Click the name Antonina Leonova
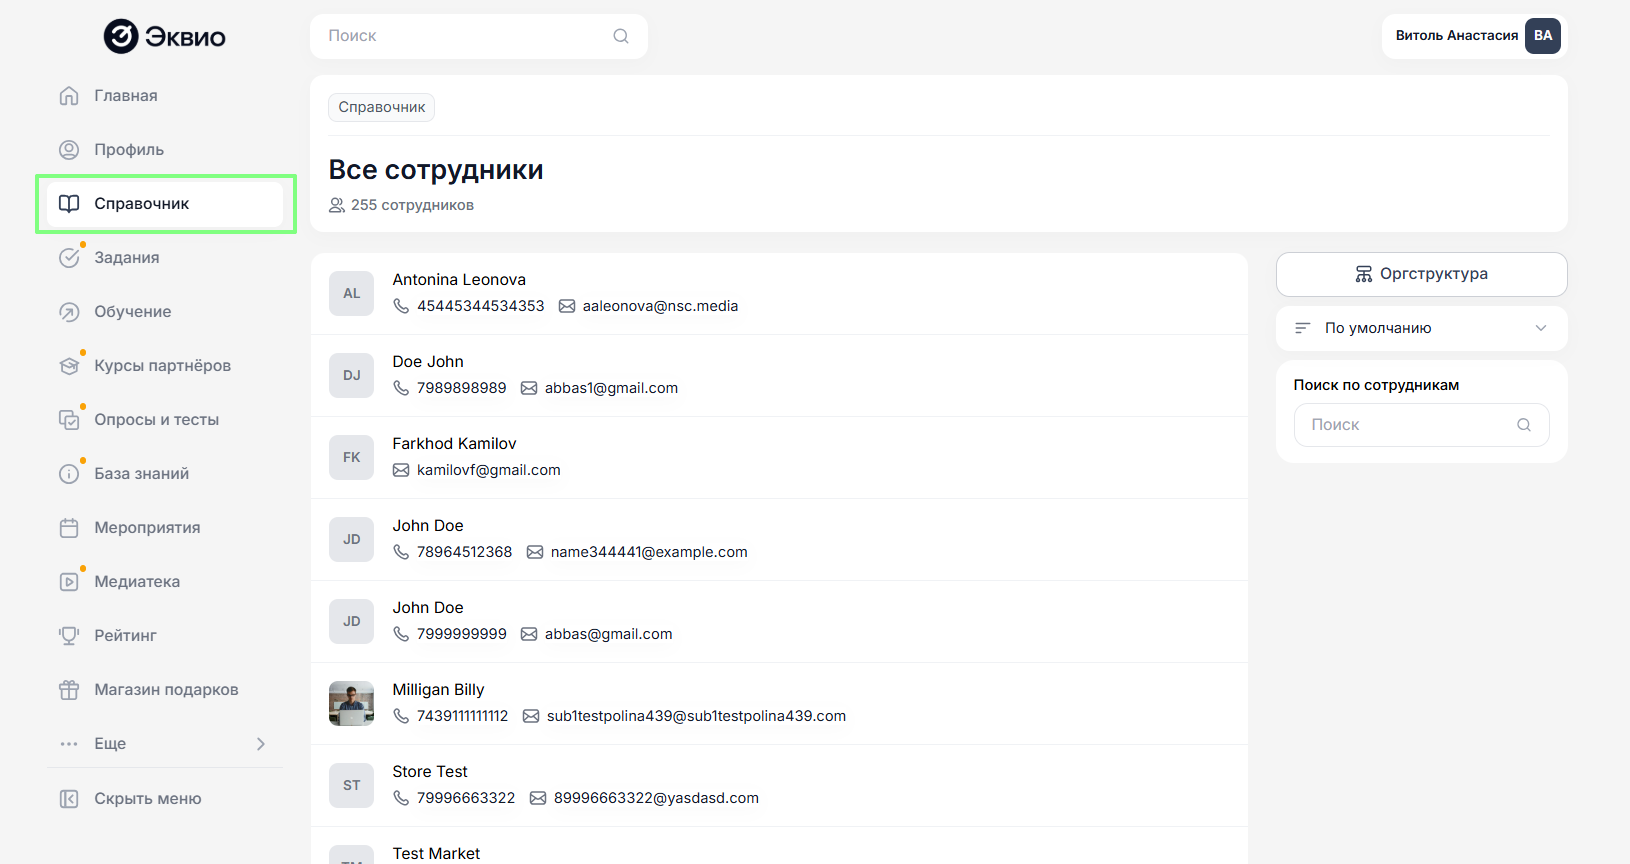This screenshot has width=1630, height=864. [459, 280]
